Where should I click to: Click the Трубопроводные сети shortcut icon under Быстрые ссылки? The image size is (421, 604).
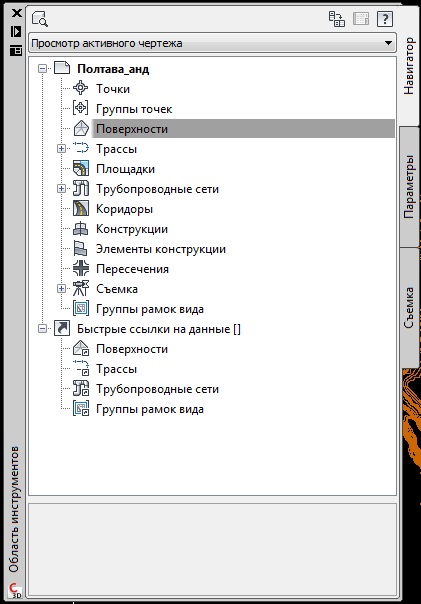tap(81, 388)
